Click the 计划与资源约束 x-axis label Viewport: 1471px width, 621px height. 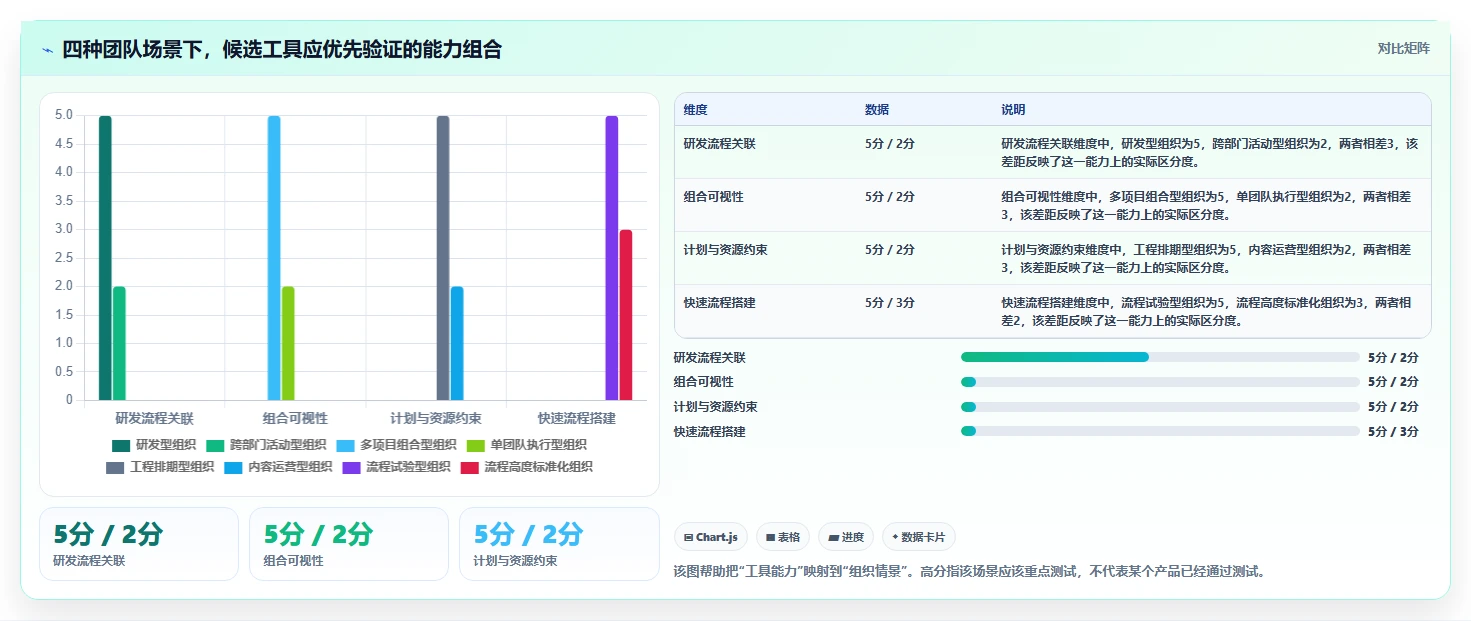click(436, 418)
